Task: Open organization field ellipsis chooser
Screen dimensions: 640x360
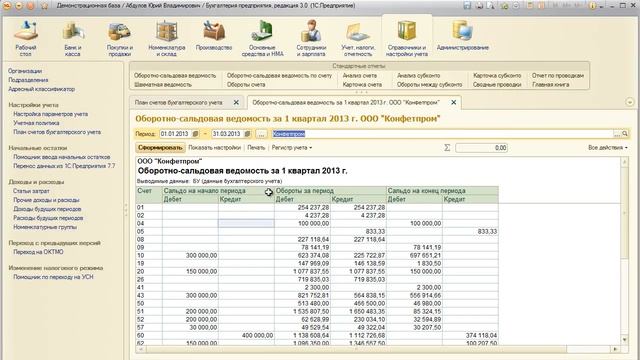Action: pyautogui.click(x=617, y=134)
